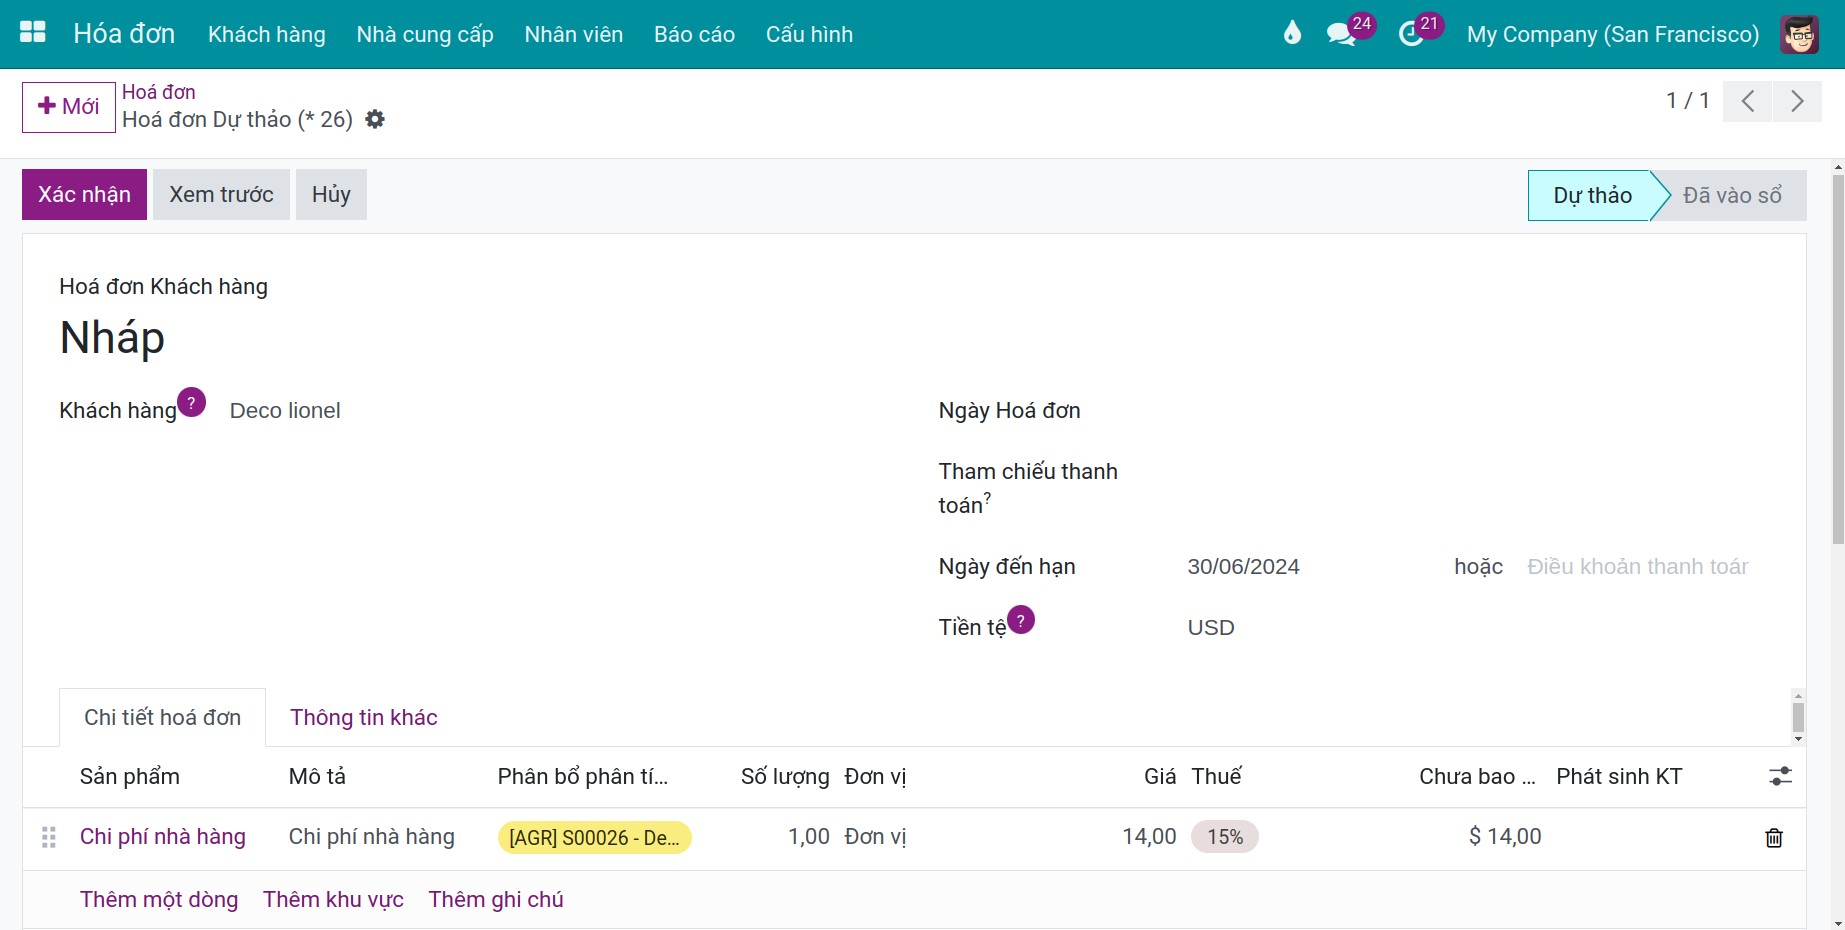Select Chi tiết hoá đơn tab
1845x930 pixels.
click(x=163, y=717)
